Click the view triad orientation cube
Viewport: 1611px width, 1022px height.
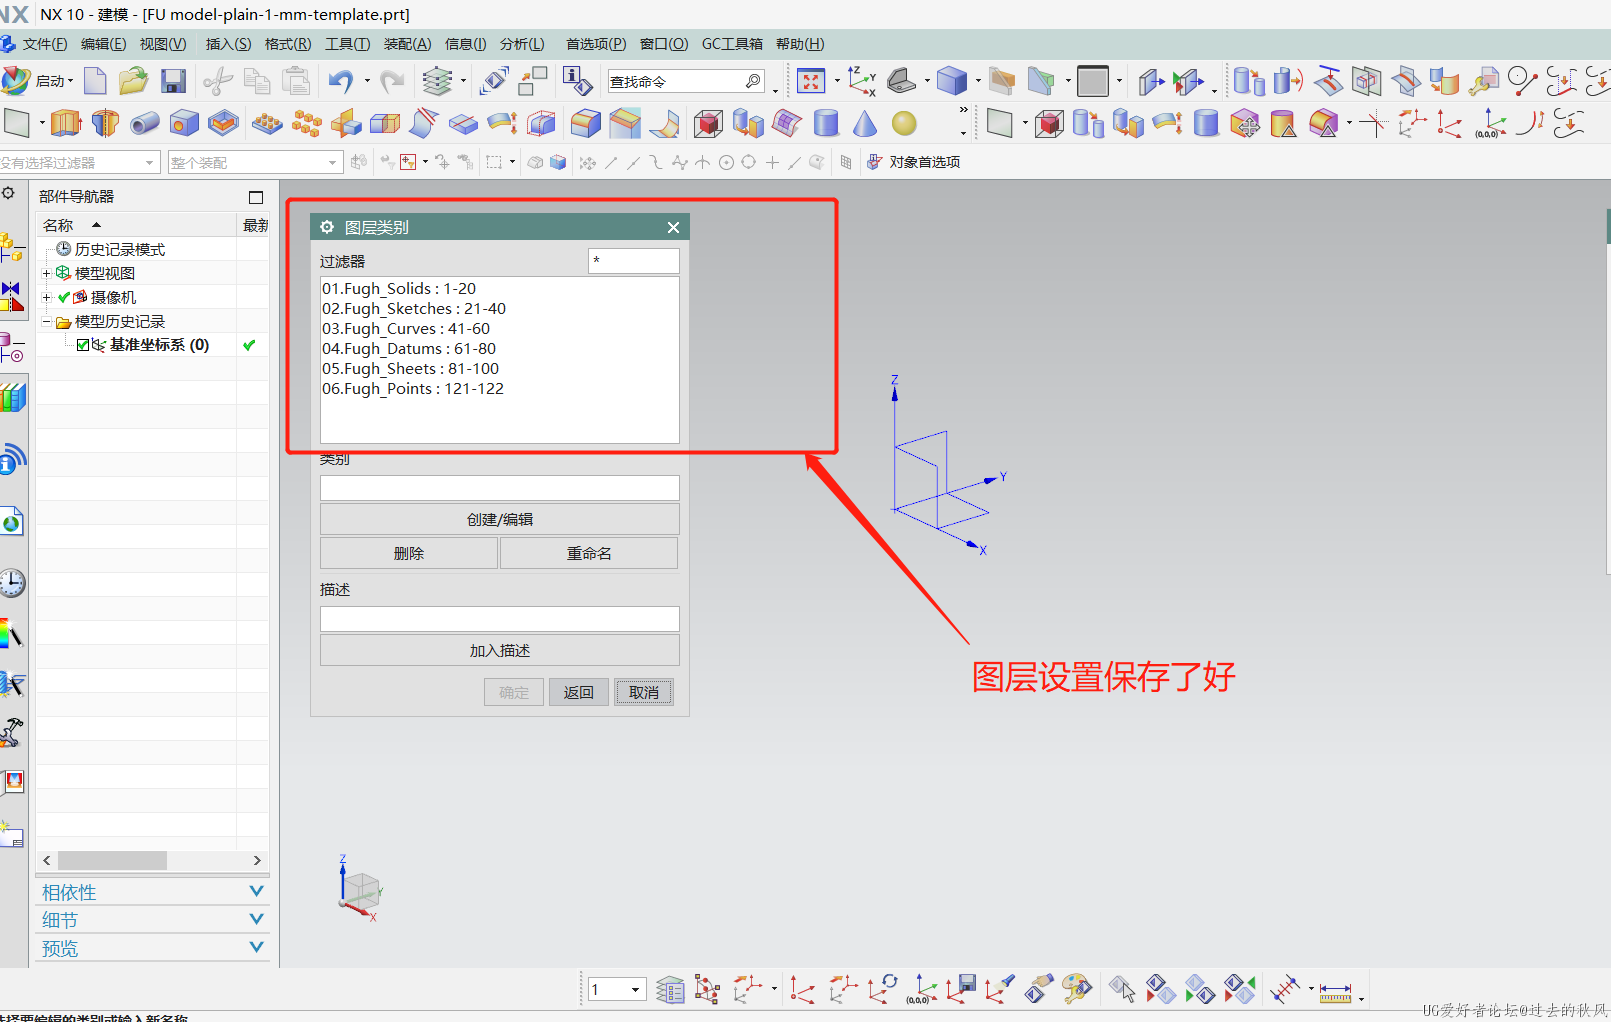pyautogui.click(x=360, y=889)
